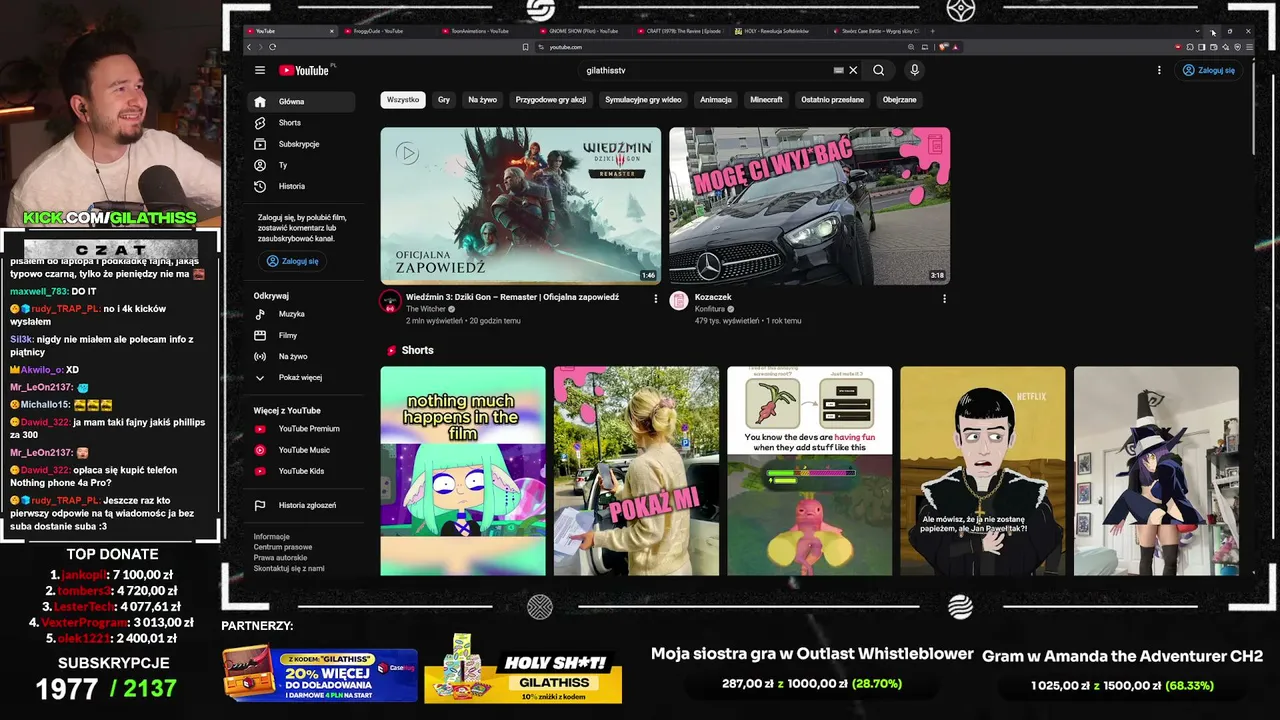Viewport: 1280px width, 720px height.
Task: Select the Przygodowe gry akcji chip
Action: click(x=551, y=100)
